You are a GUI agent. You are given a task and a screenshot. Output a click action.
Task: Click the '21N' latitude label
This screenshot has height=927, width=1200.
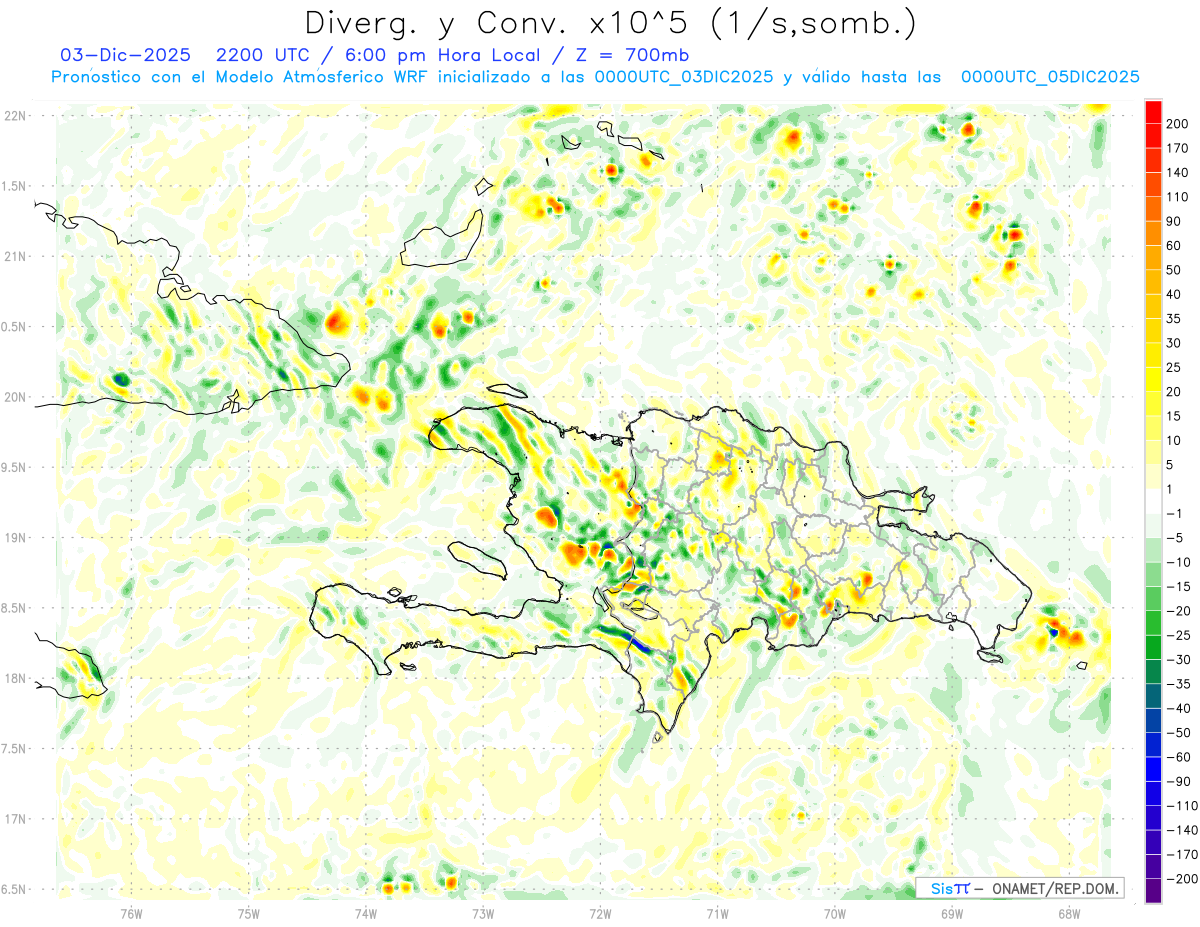(15, 256)
